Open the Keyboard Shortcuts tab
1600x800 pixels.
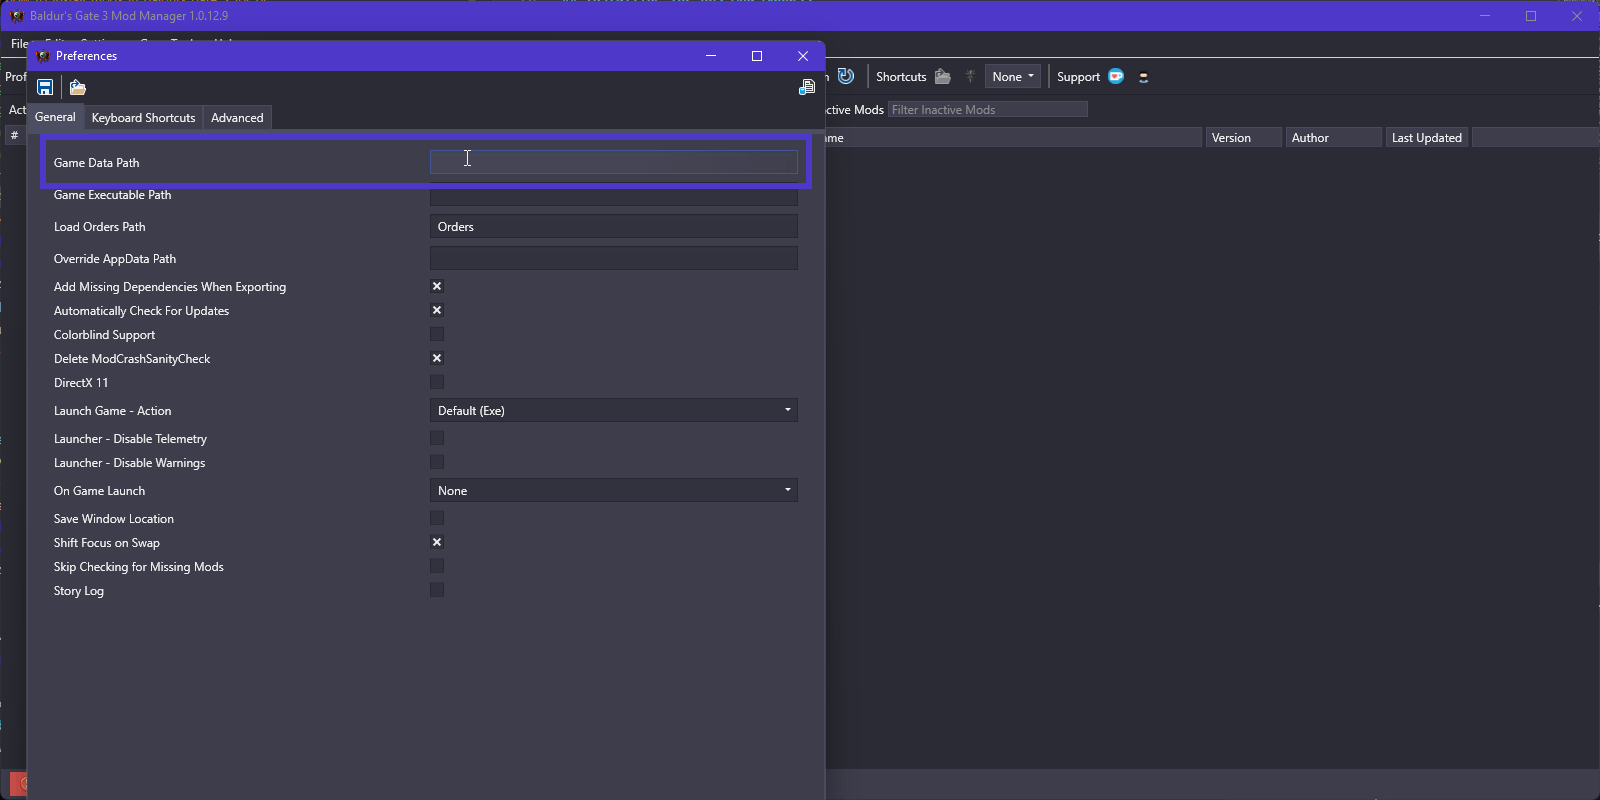coord(143,118)
